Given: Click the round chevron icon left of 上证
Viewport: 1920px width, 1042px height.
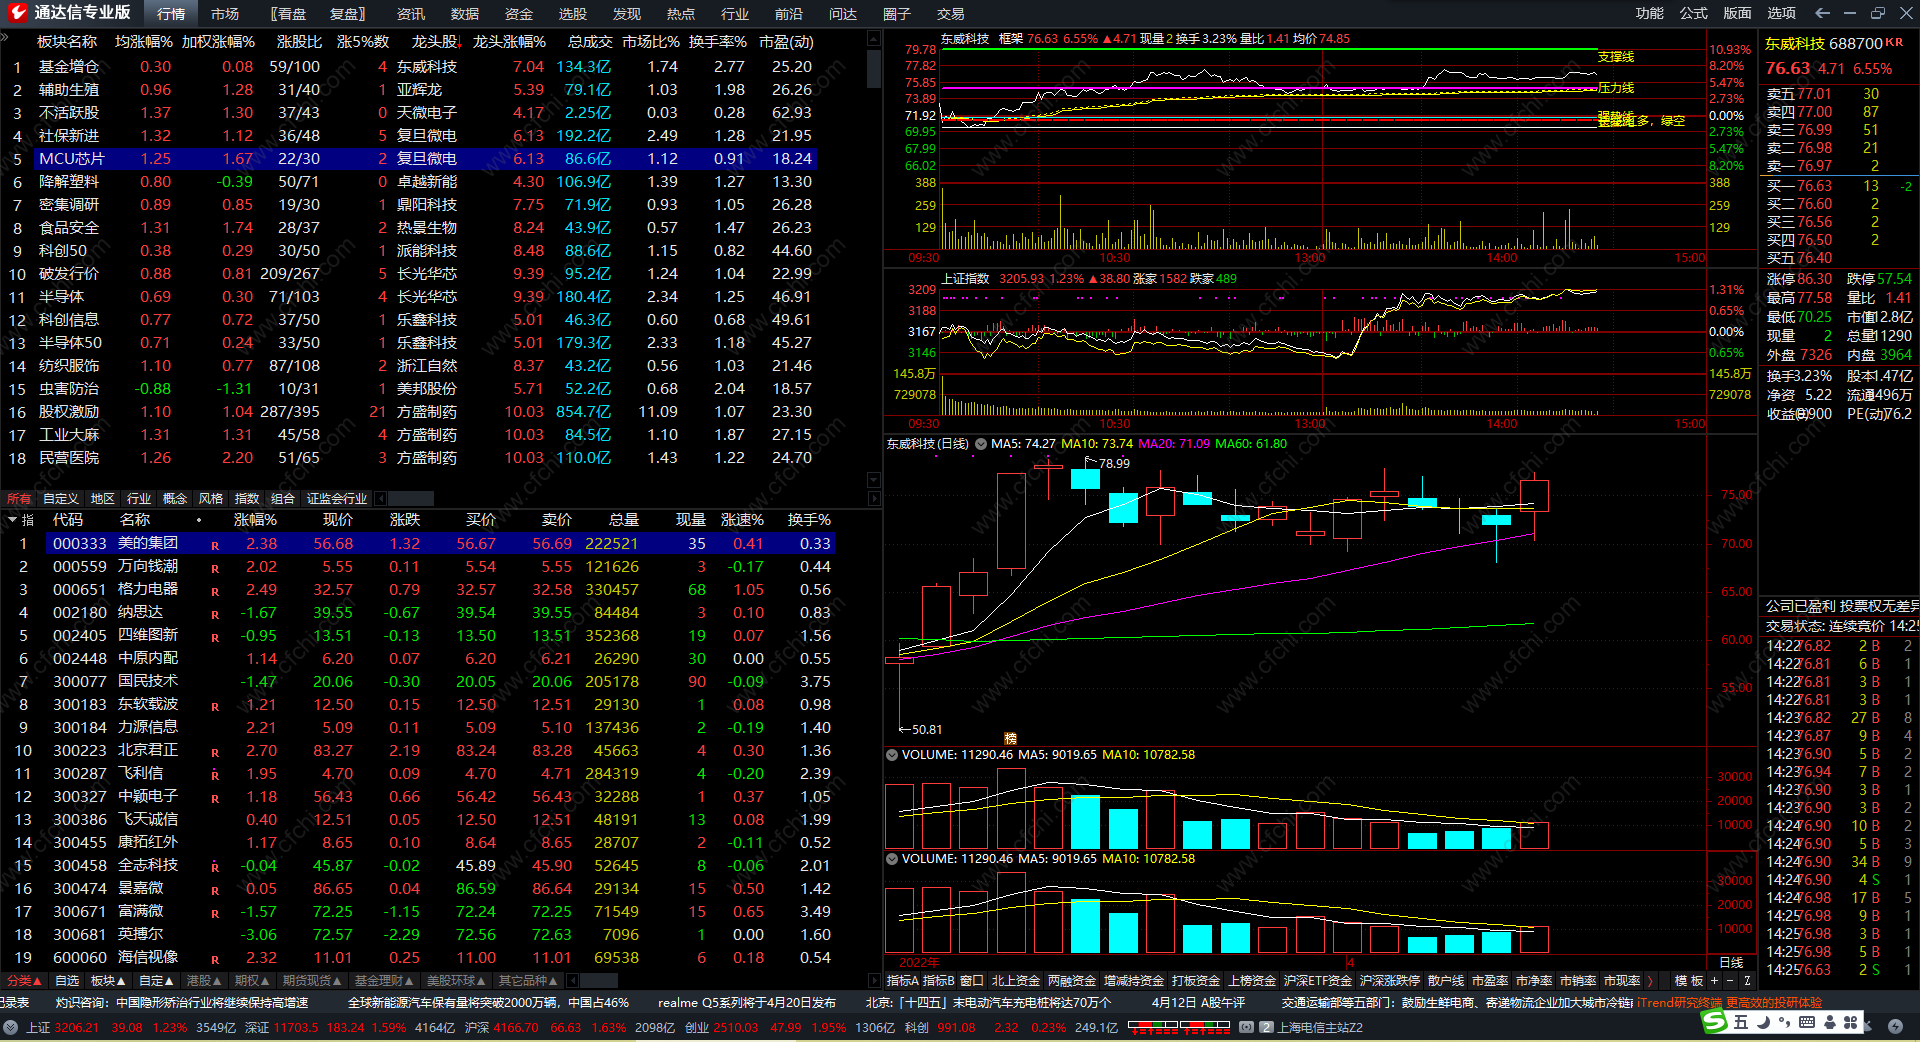Looking at the screenshot, I should [10, 1027].
